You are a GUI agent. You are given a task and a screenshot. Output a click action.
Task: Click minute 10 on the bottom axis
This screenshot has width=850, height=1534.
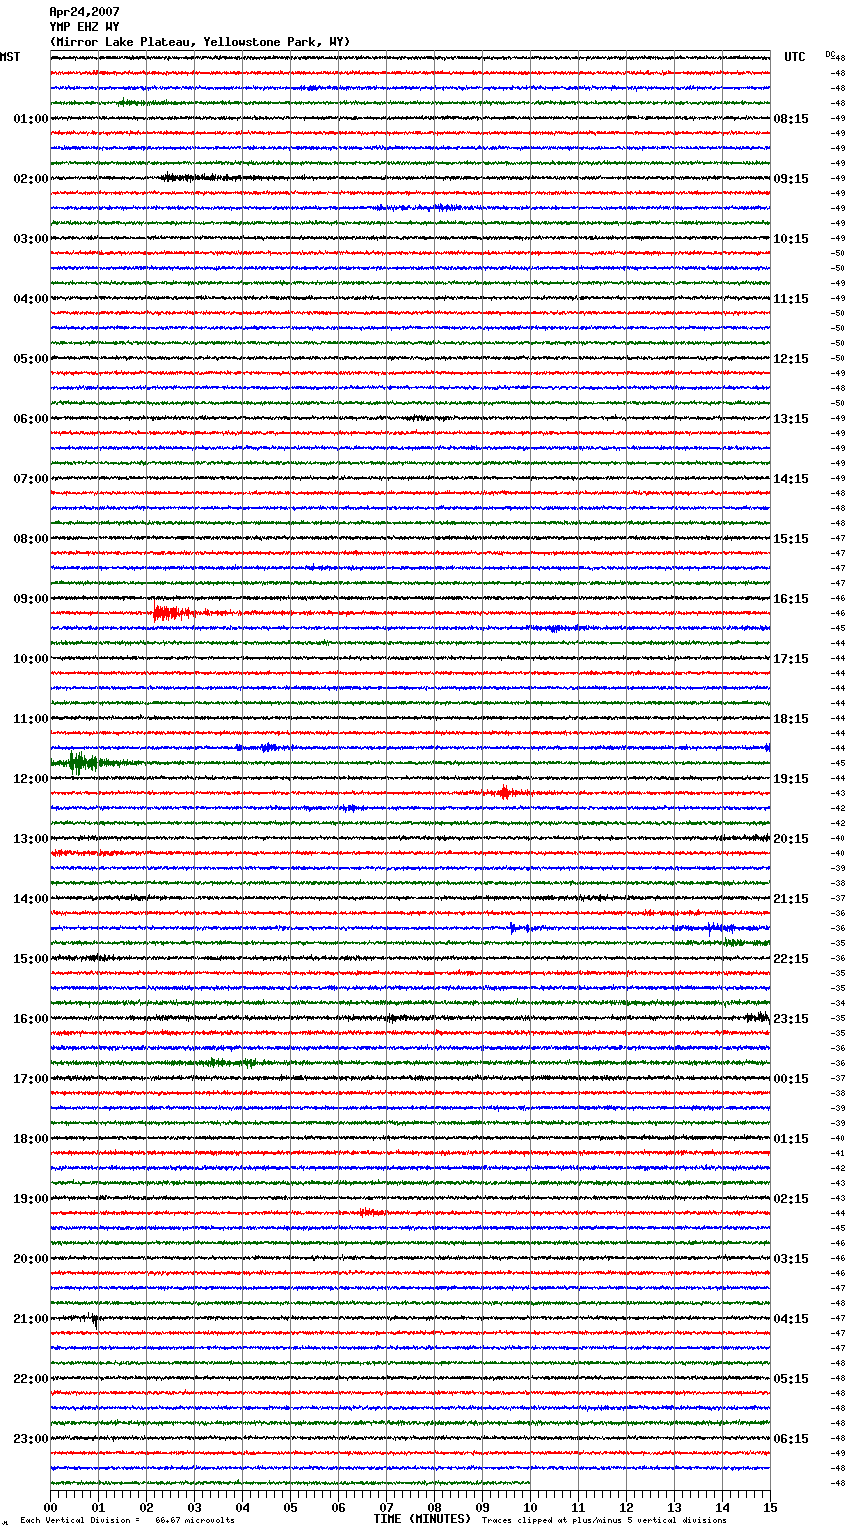pyautogui.click(x=530, y=1507)
